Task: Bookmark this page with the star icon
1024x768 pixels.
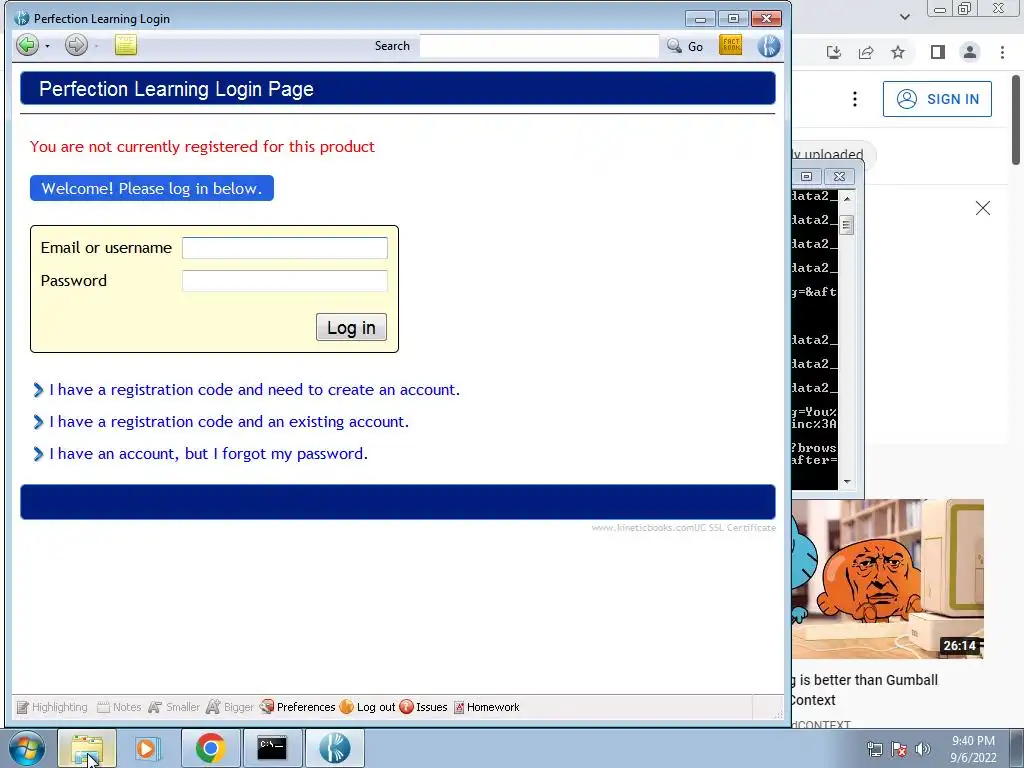Action: tap(898, 52)
